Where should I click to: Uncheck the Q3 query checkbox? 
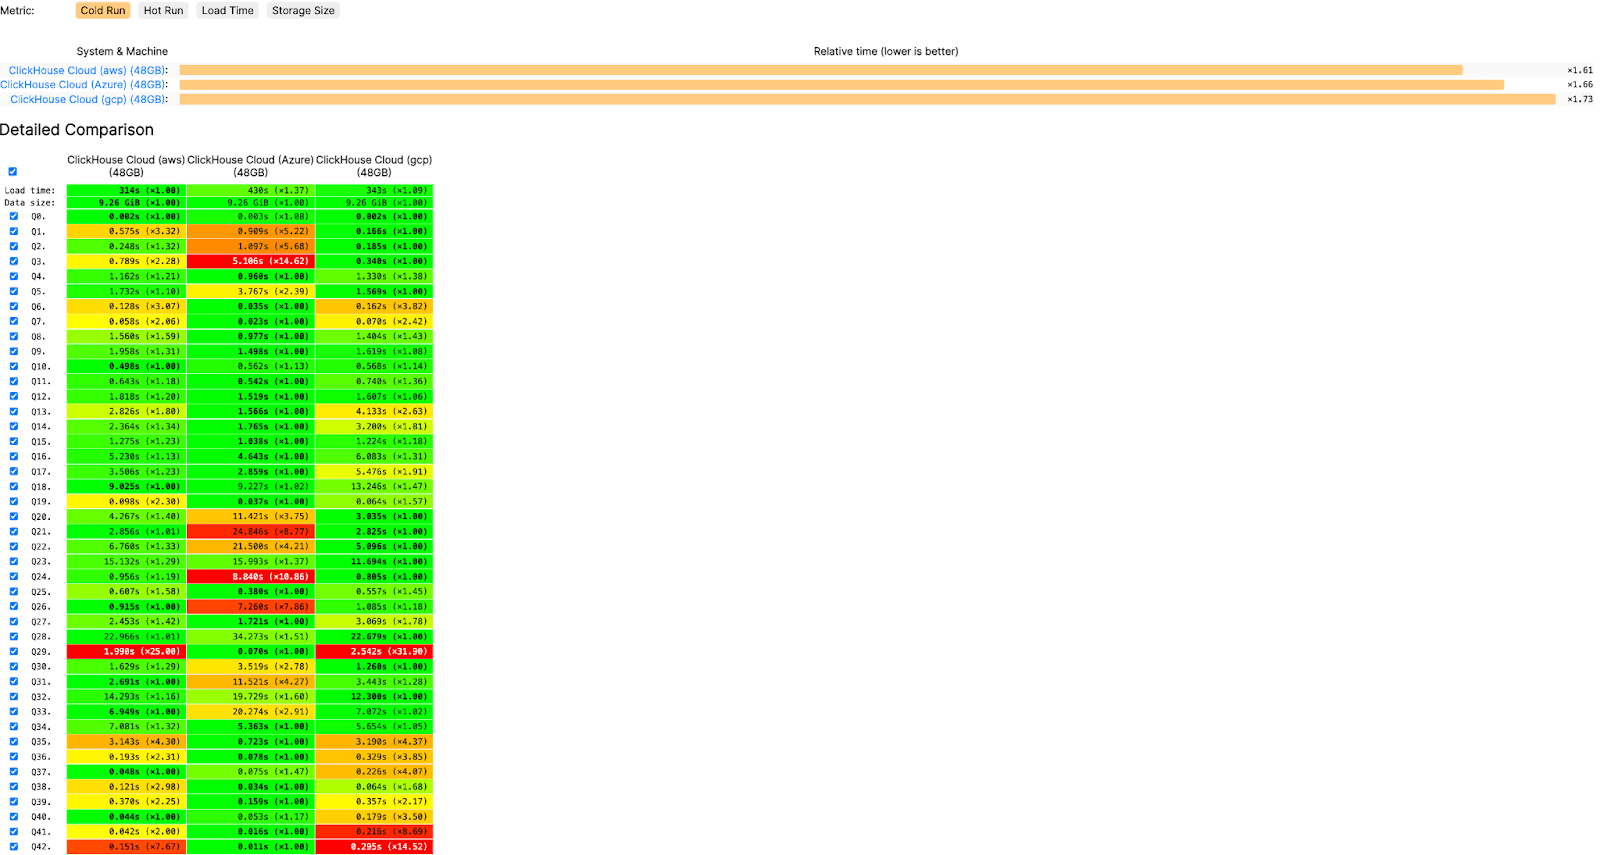click(x=14, y=261)
